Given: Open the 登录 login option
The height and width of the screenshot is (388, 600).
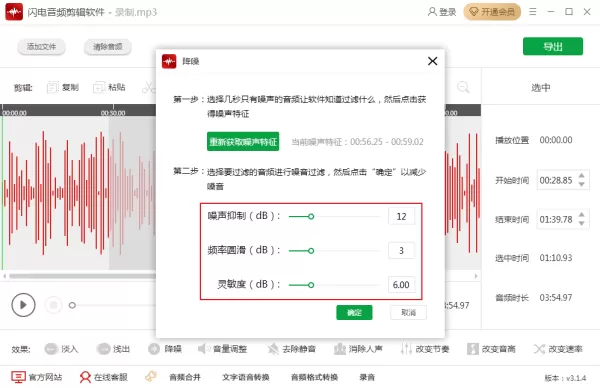Looking at the screenshot, I should coord(442,12).
